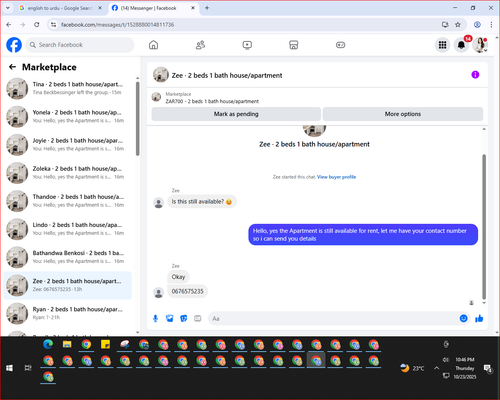The height and width of the screenshot is (400, 500).
Task: Open the tab search dropdown arrow
Action: [8, 8]
